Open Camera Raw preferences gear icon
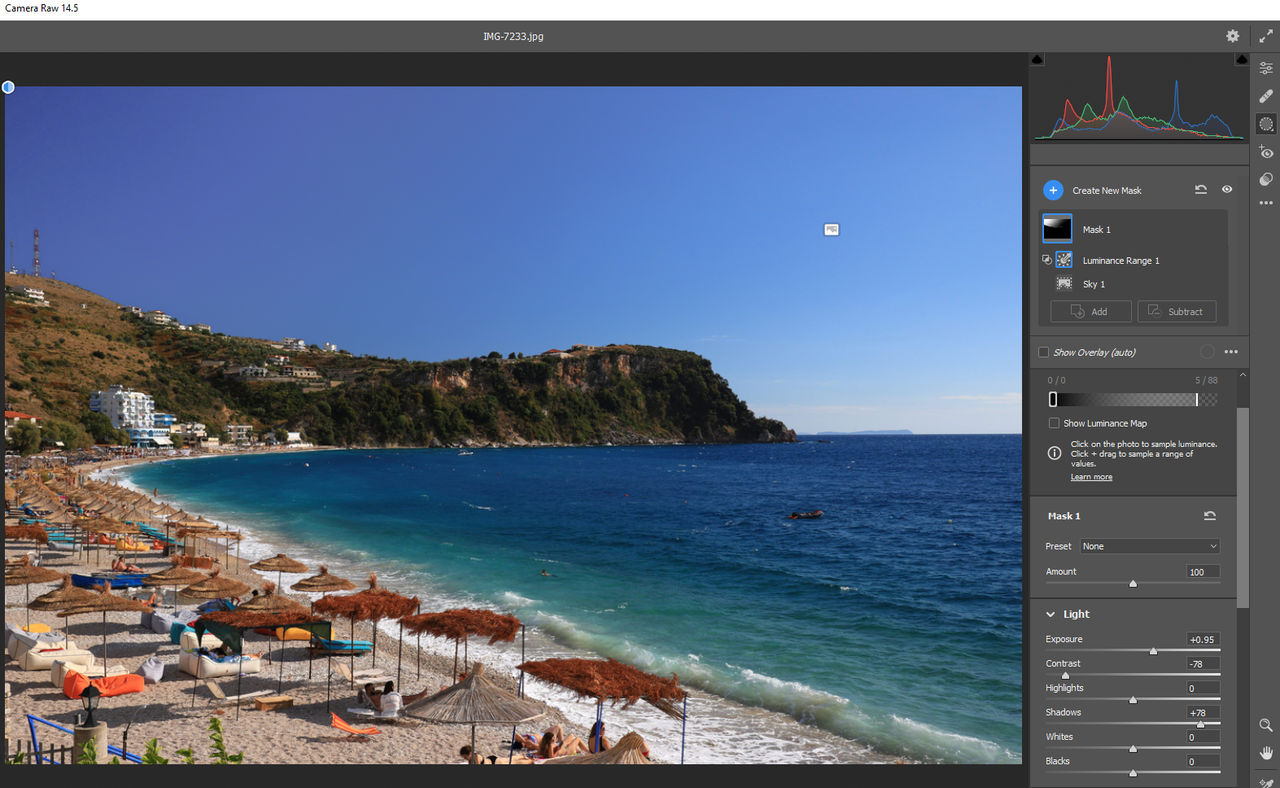The height and width of the screenshot is (788, 1280). point(1233,36)
